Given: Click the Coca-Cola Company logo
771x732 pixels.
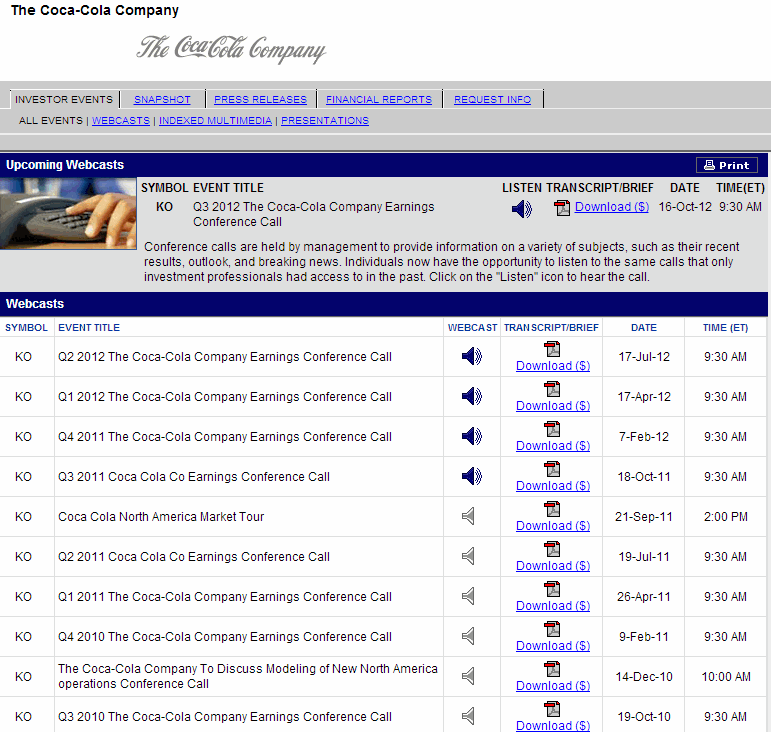Looking at the screenshot, I should [x=231, y=48].
